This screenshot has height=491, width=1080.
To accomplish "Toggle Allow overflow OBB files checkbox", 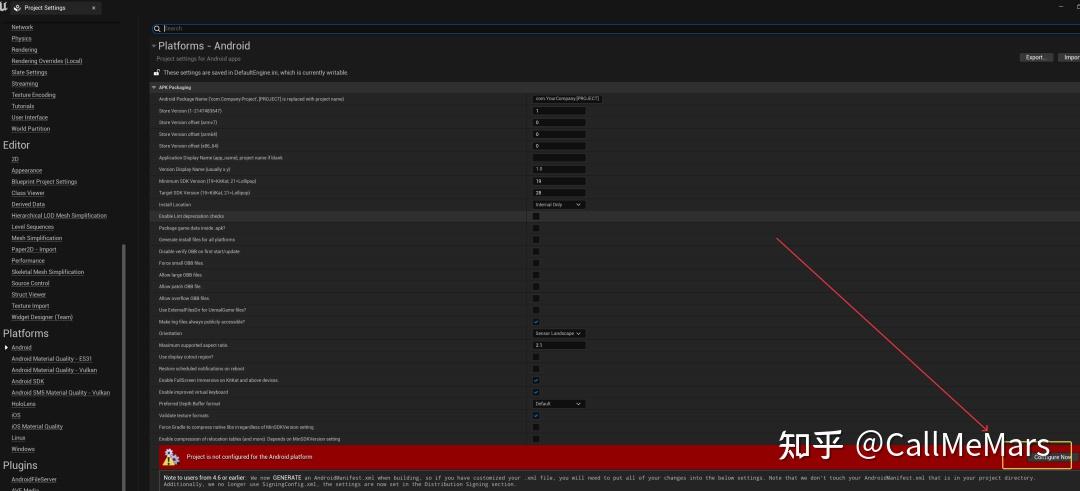I will coord(536,298).
